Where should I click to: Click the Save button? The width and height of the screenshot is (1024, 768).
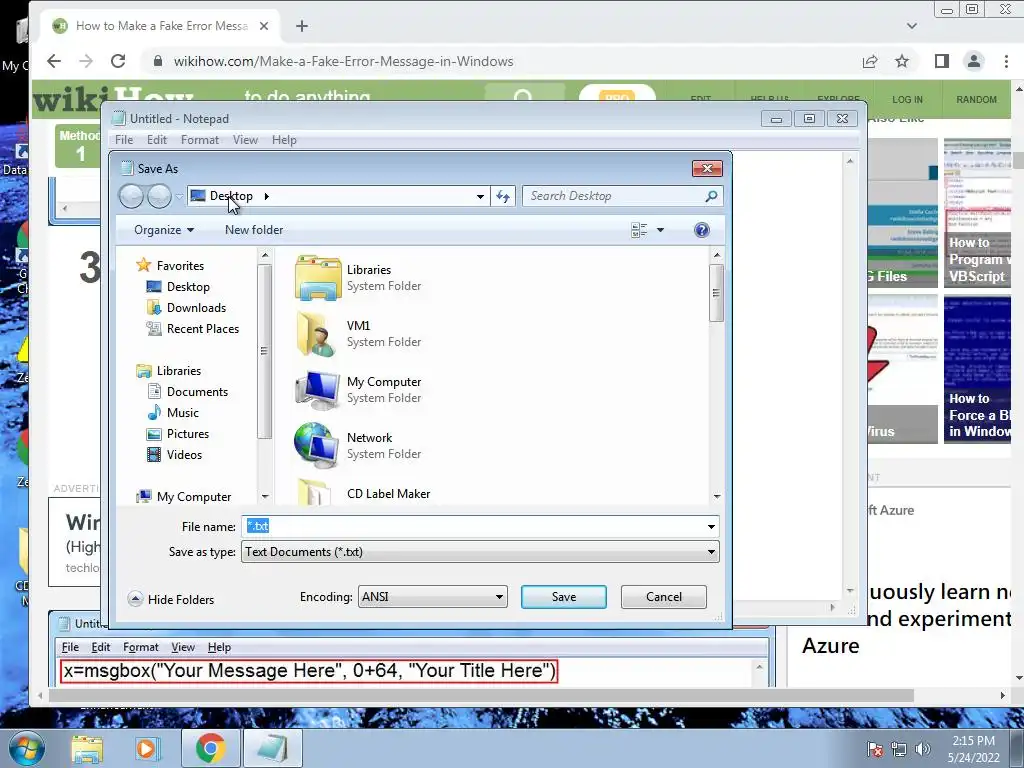pyautogui.click(x=564, y=597)
